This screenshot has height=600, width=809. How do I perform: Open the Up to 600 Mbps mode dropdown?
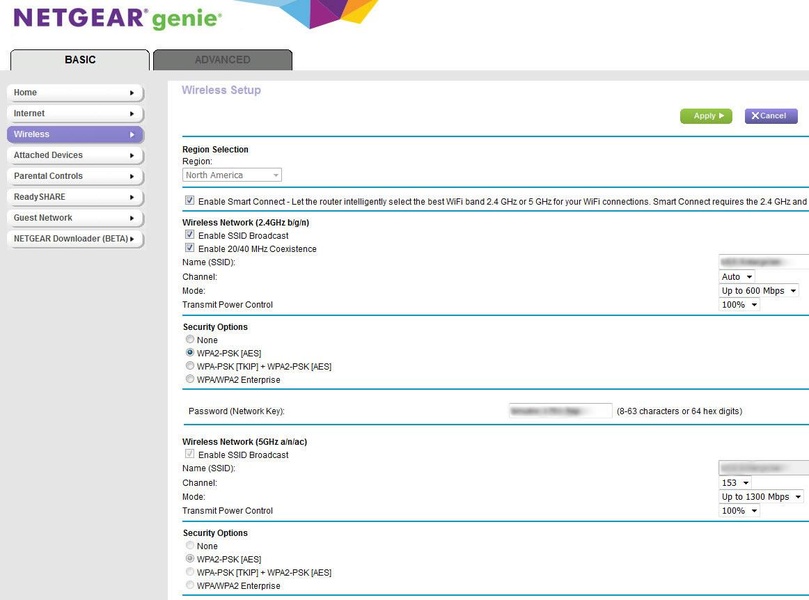(x=758, y=291)
